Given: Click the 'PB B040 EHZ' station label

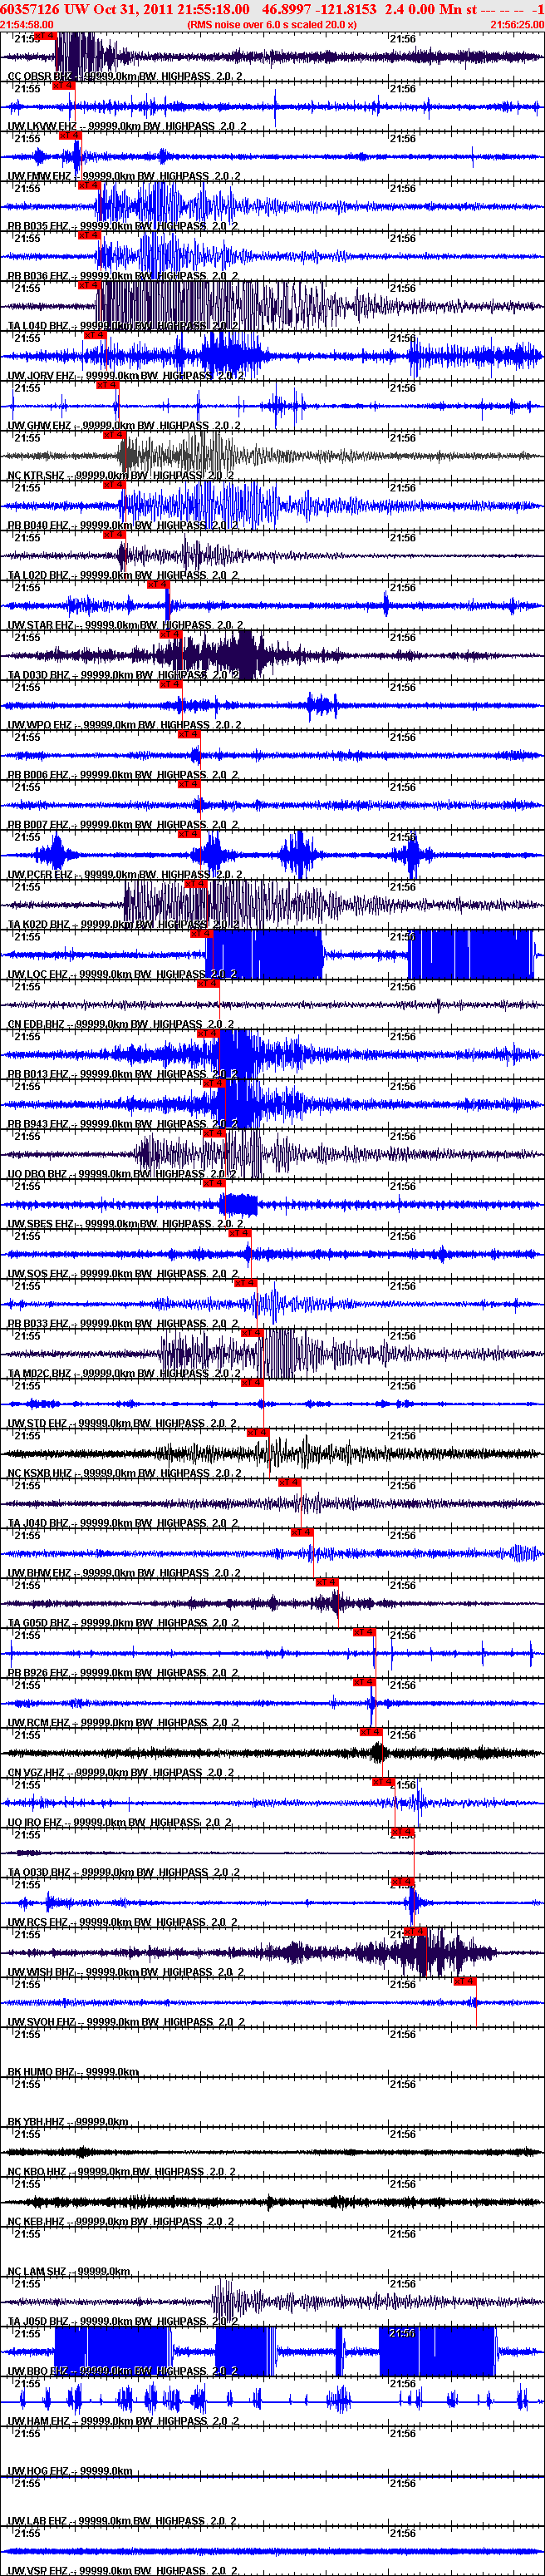Looking at the screenshot, I should tap(39, 526).
